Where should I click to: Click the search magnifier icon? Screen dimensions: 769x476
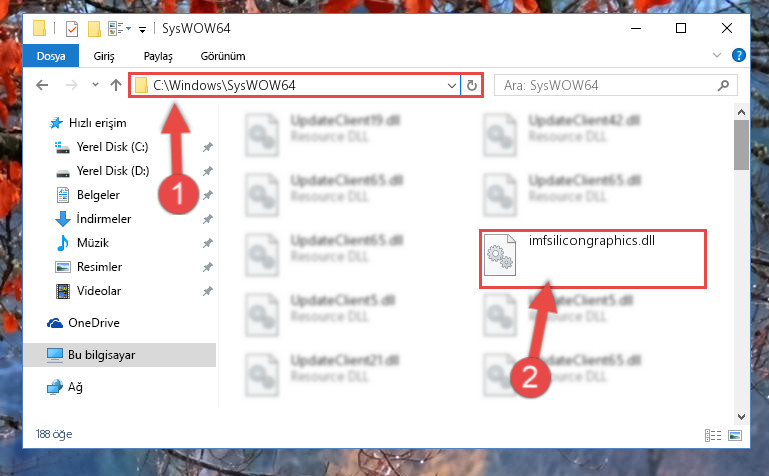click(723, 86)
